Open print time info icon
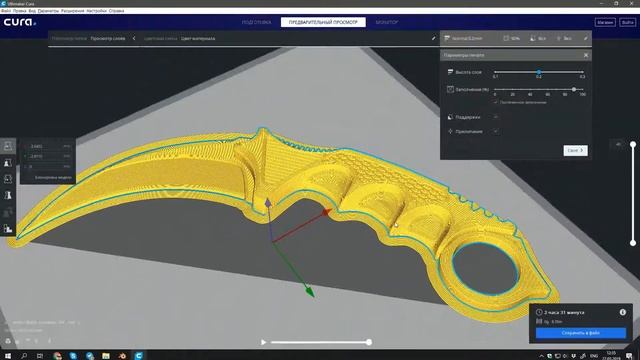This screenshot has height=360, width=640. pyautogui.click(x=622, y=312)
